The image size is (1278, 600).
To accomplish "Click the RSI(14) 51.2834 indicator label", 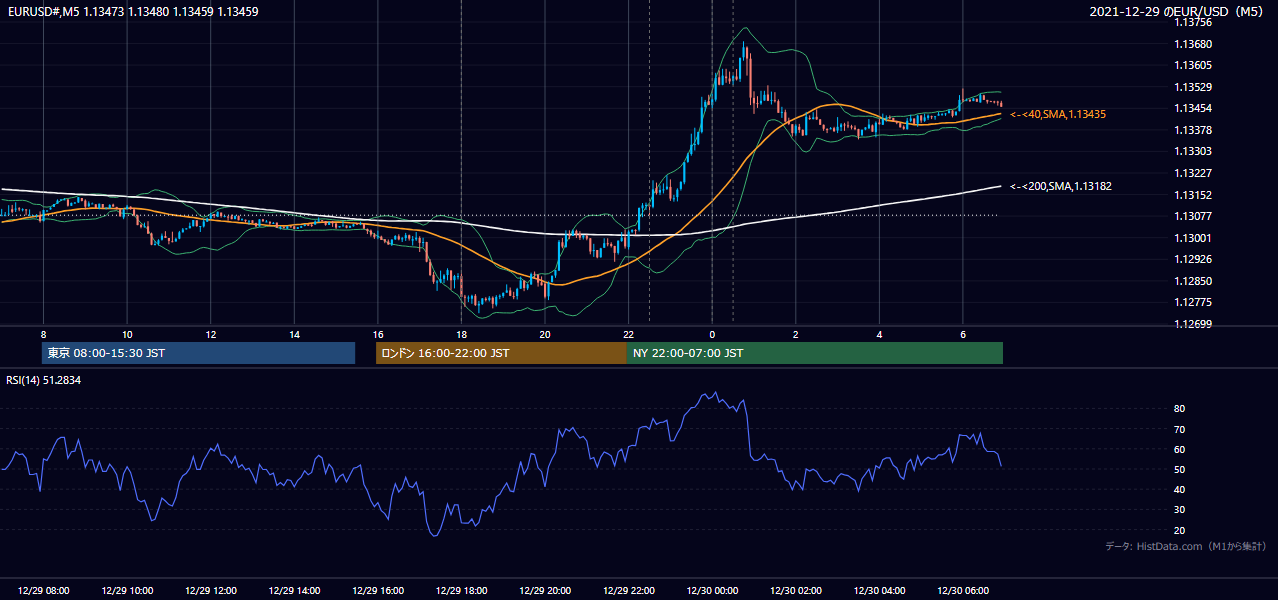I will coord(43,381).
